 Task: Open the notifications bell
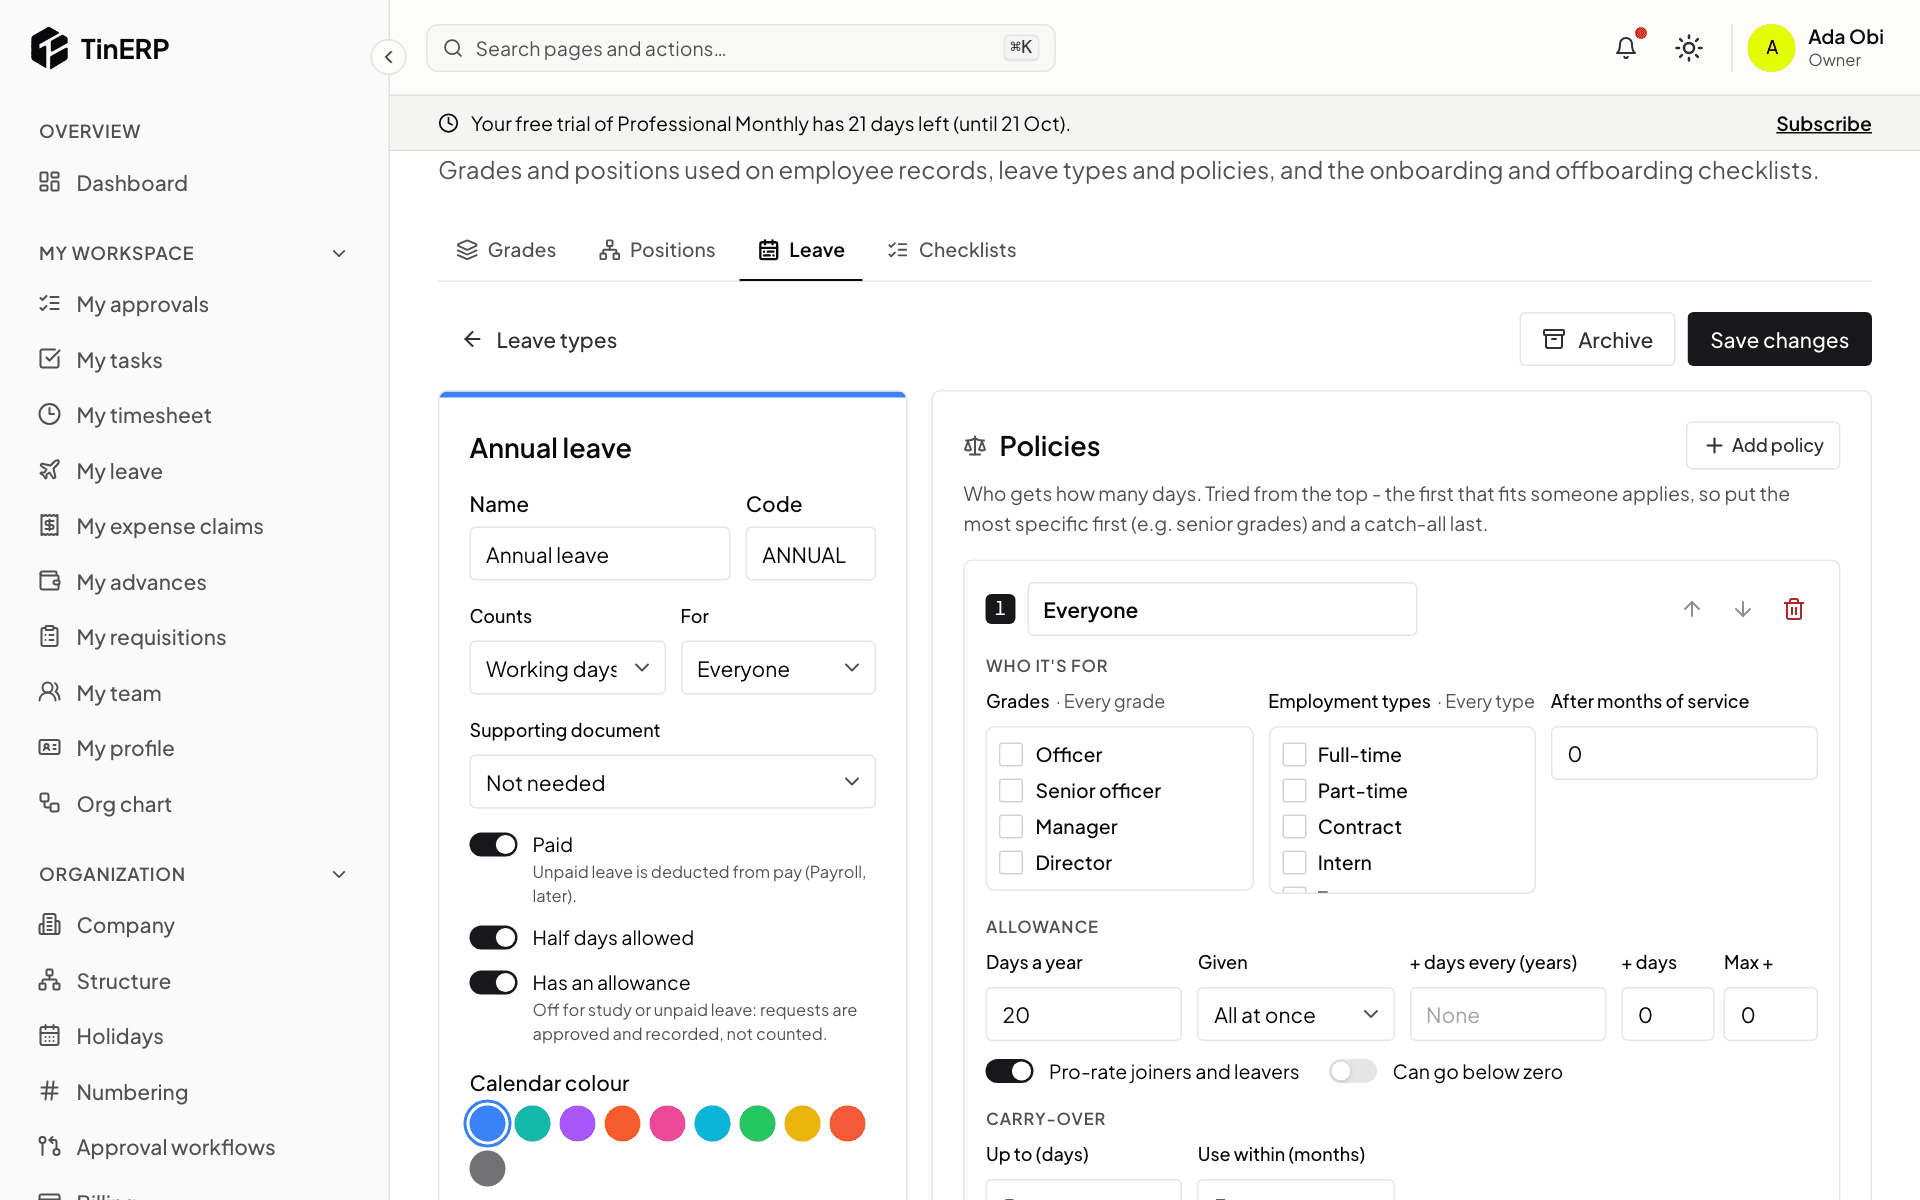tap(1626, 47)
